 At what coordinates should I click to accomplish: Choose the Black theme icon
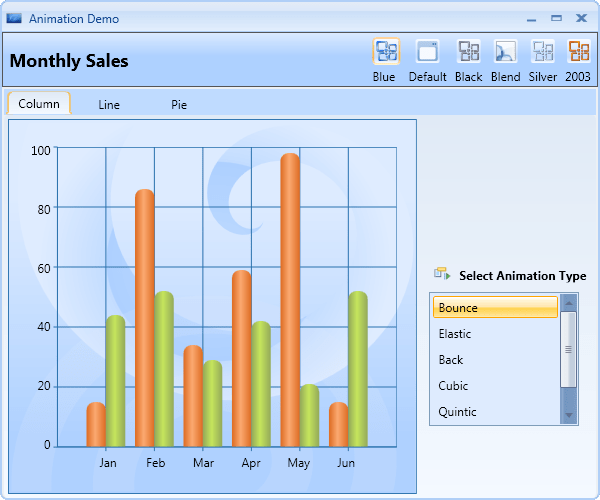(x=468, y=51)
